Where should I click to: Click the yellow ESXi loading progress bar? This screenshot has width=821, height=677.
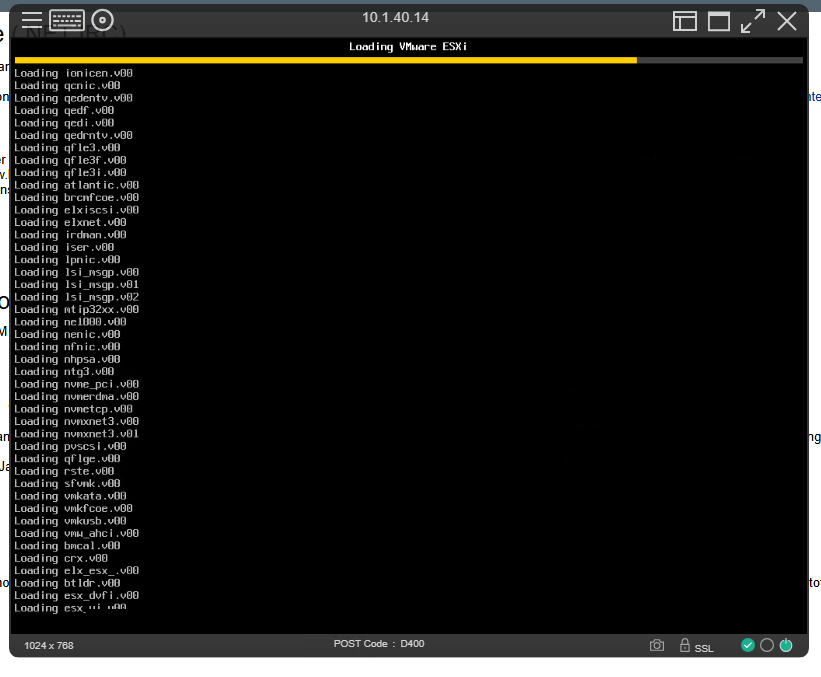point(320,60)
